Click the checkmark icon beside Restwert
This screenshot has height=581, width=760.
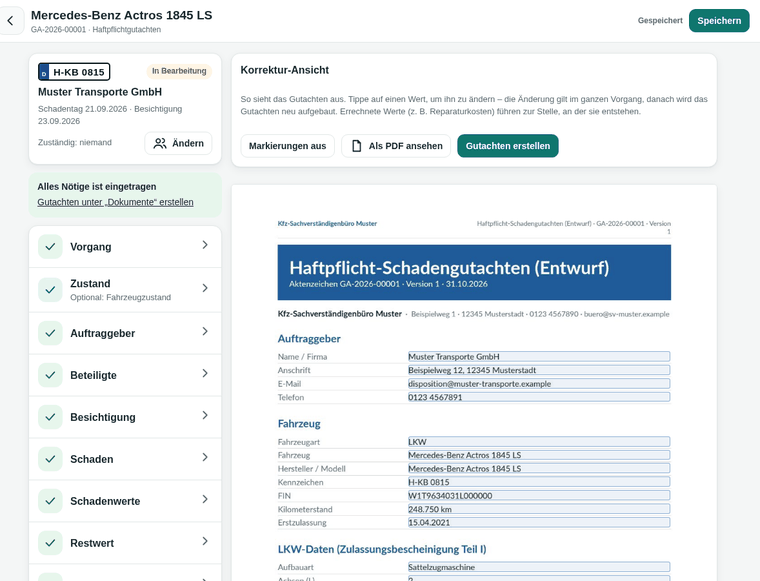pos(50,543)
